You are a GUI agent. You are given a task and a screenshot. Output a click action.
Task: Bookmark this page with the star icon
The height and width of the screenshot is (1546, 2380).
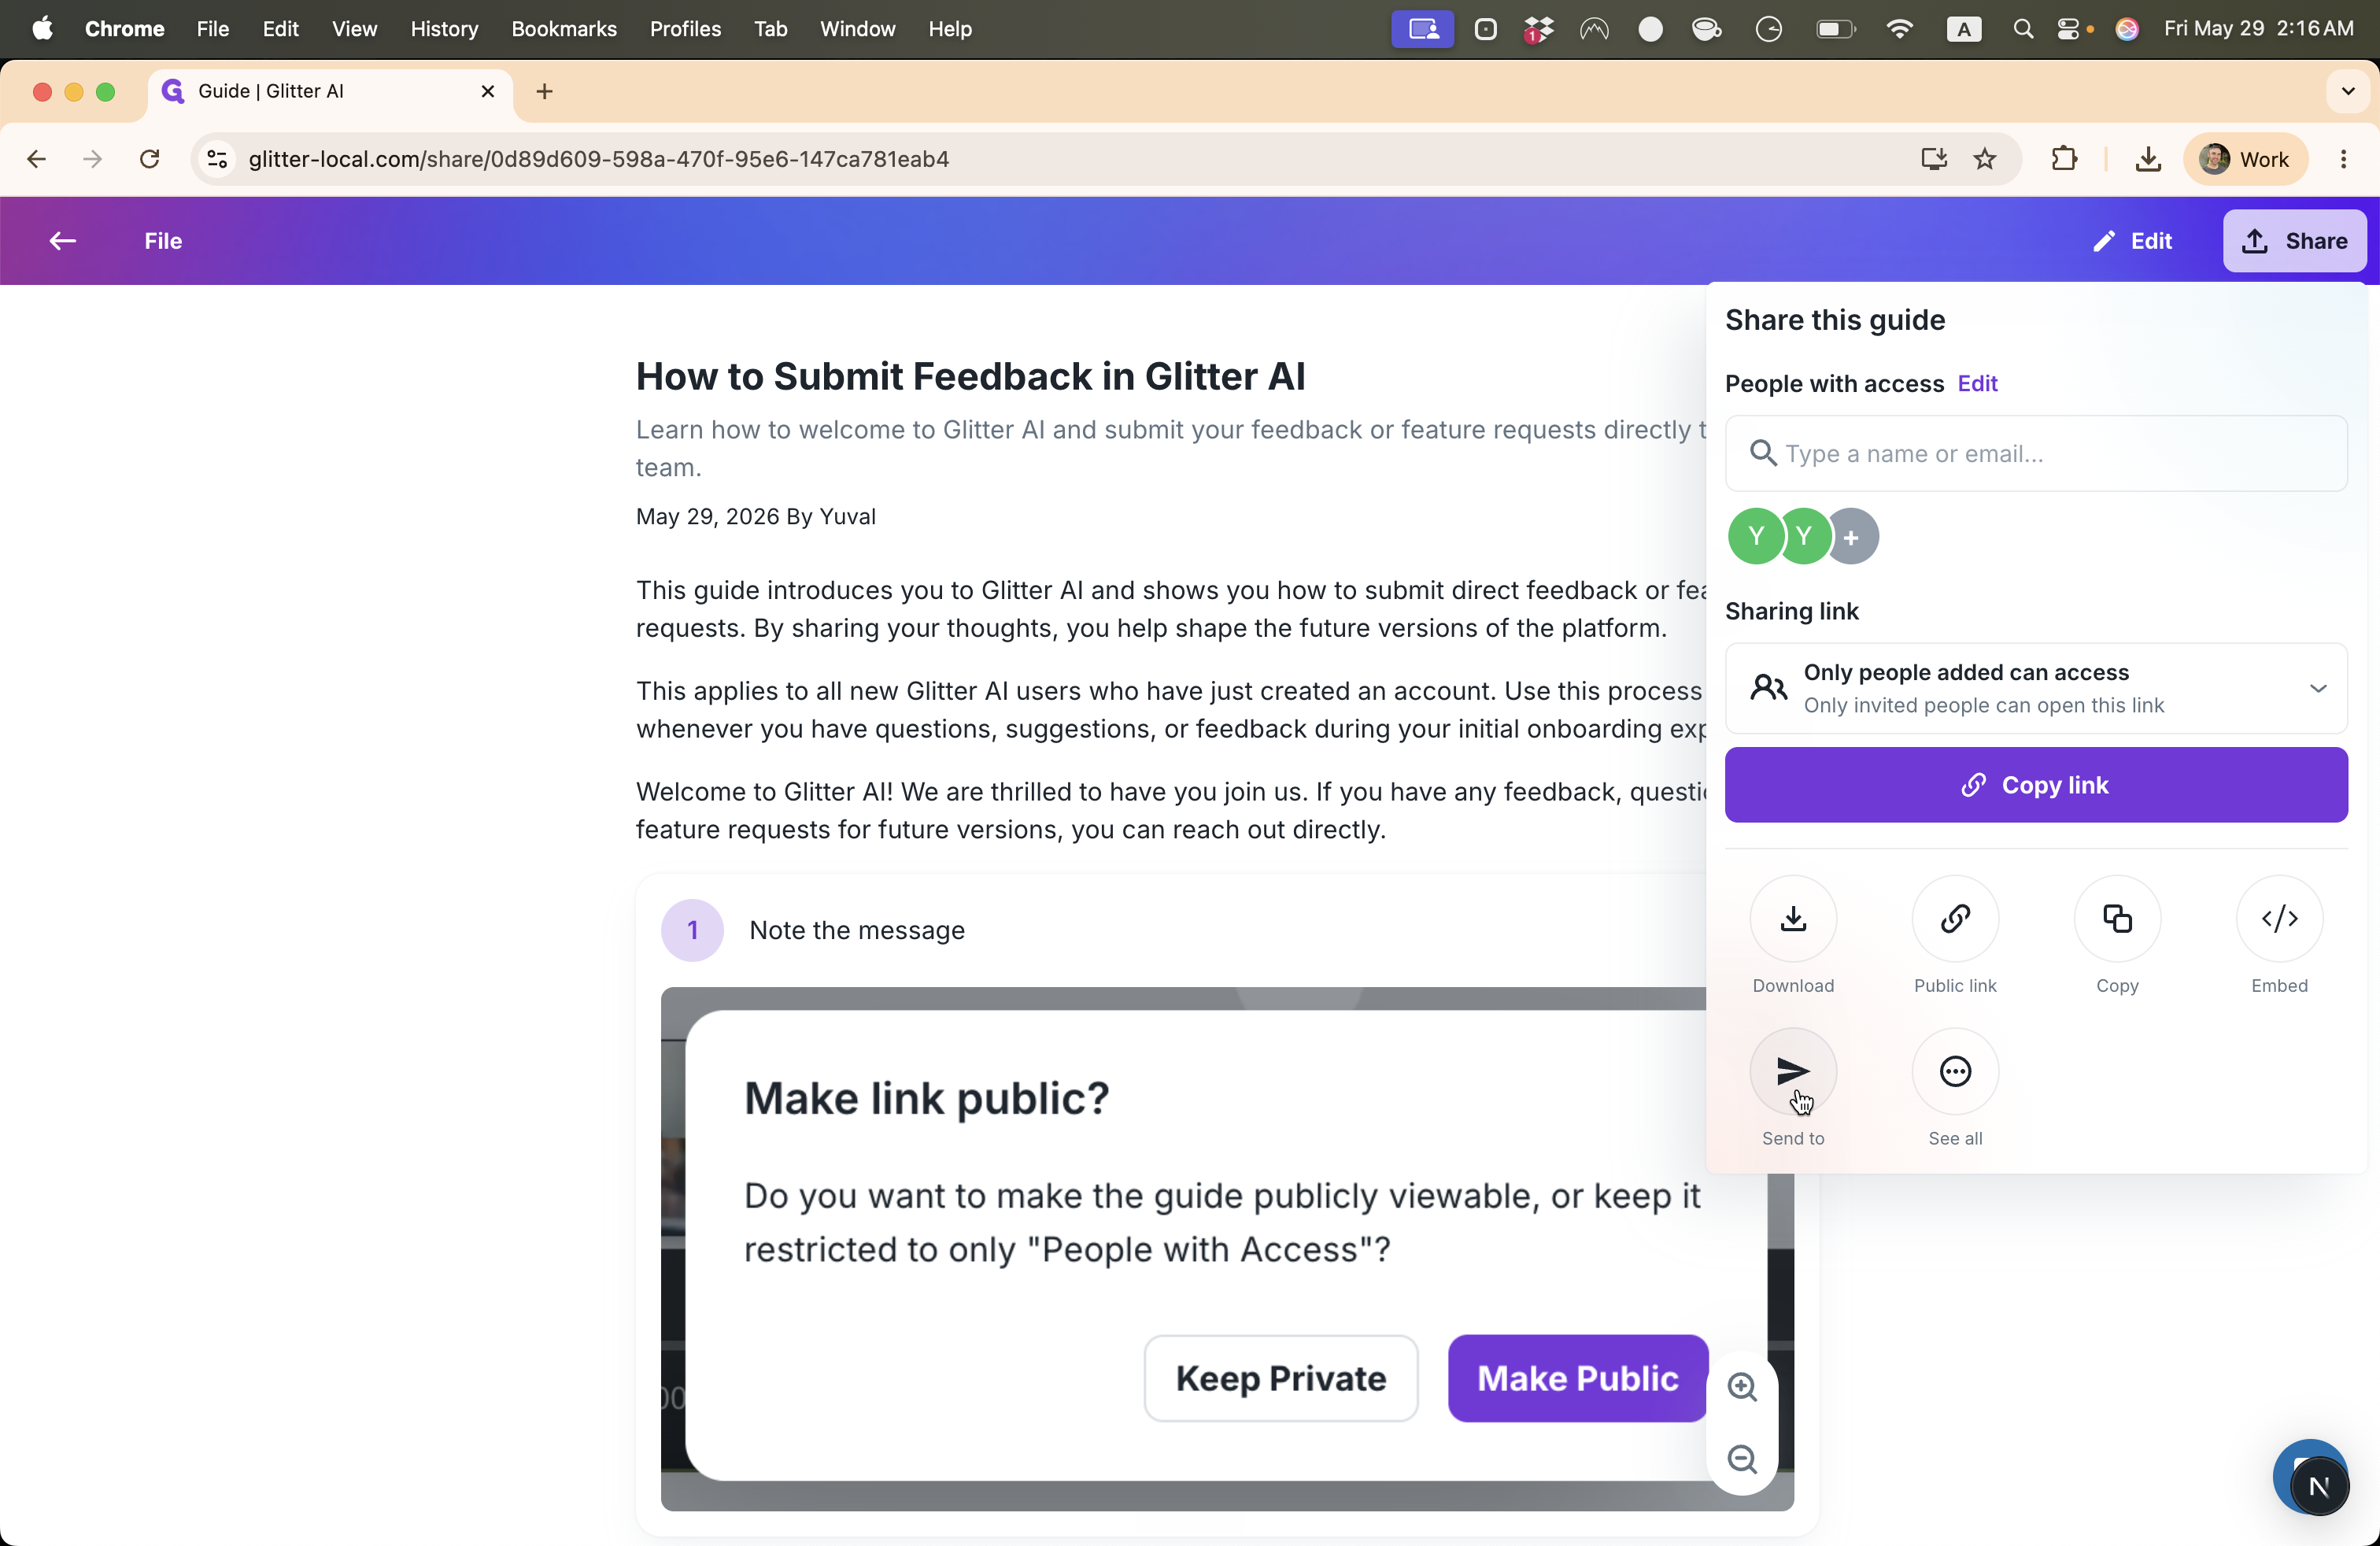(1985, 159)
